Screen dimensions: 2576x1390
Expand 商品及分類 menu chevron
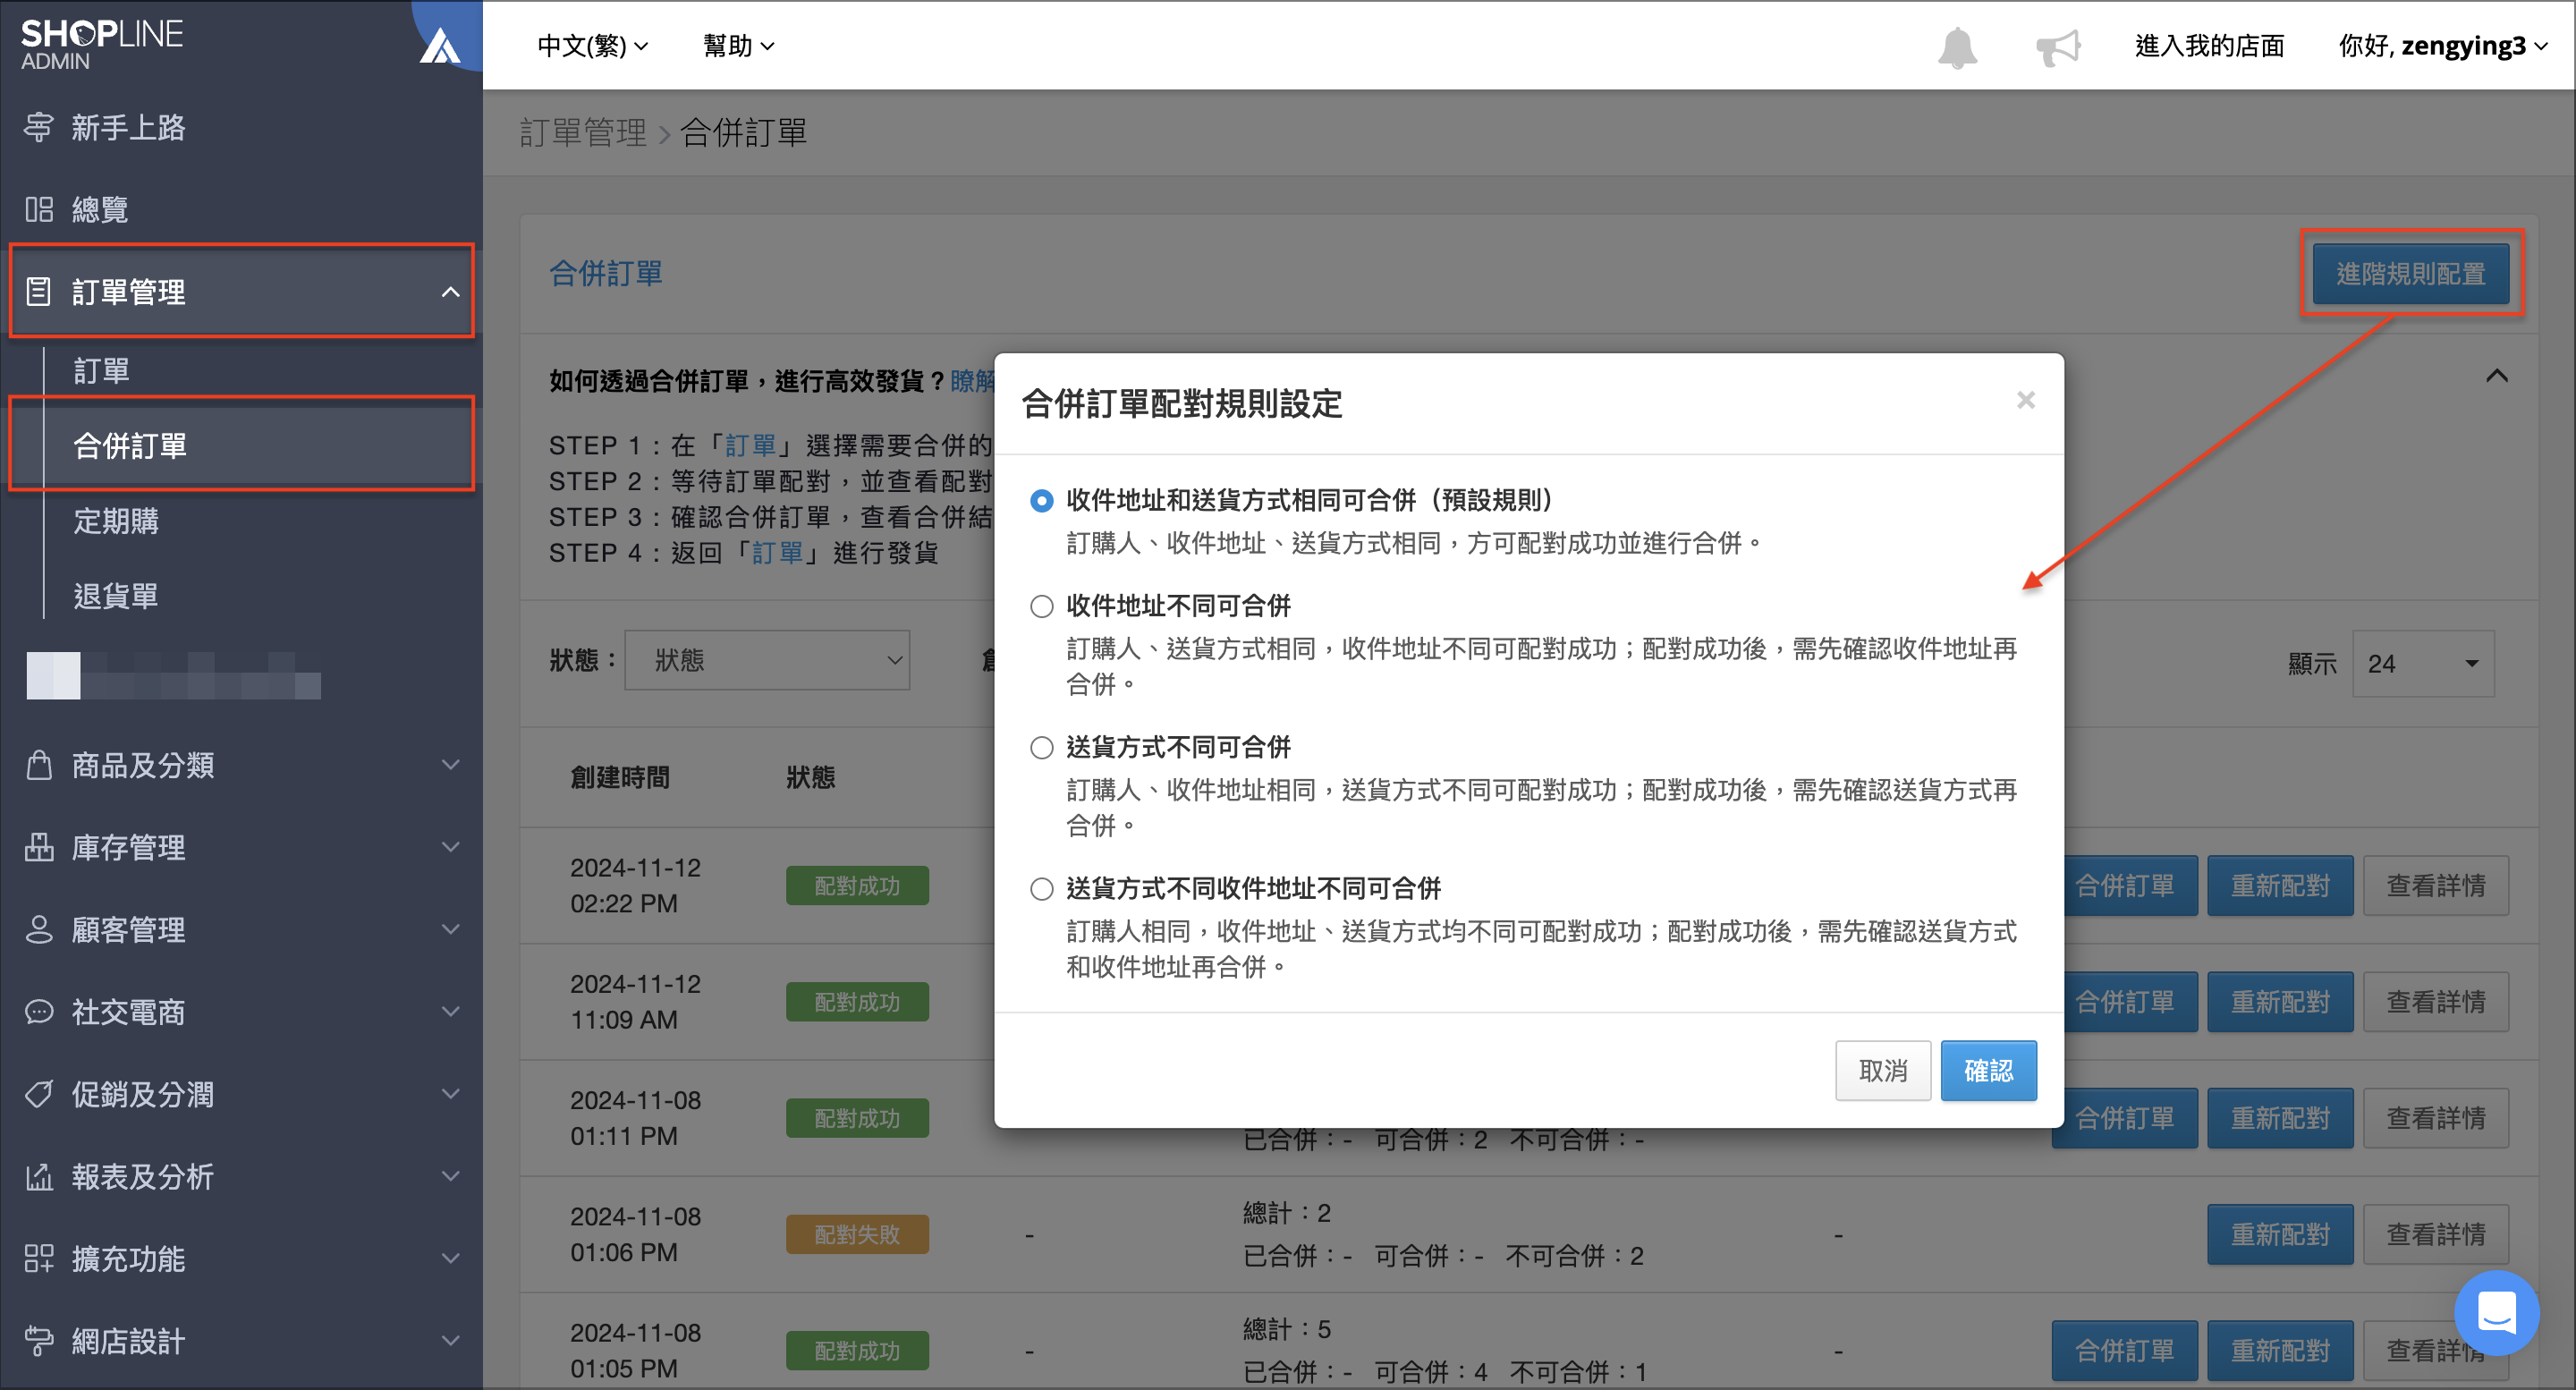450,765
